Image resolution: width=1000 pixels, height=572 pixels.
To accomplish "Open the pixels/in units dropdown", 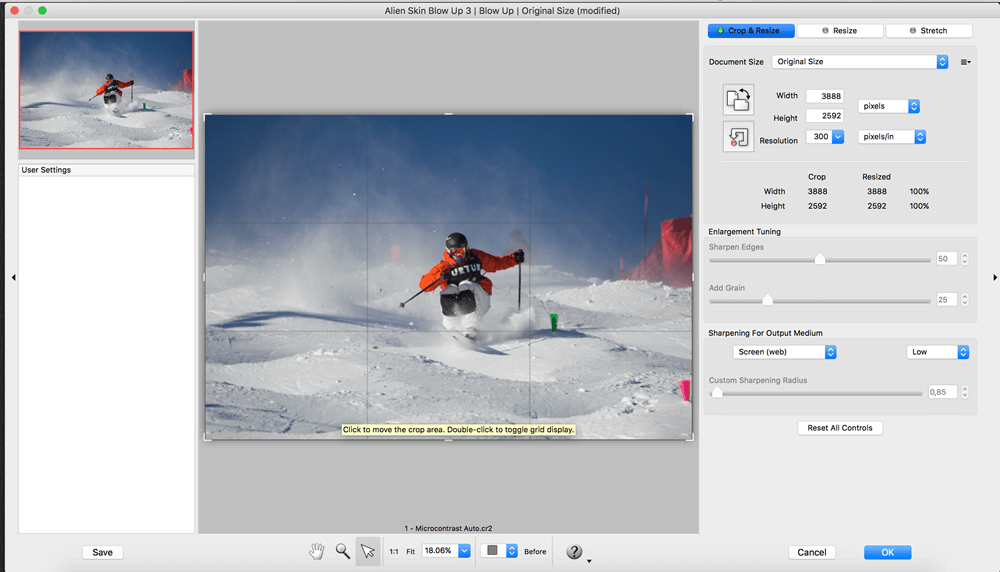I will (x=892, y=136).
